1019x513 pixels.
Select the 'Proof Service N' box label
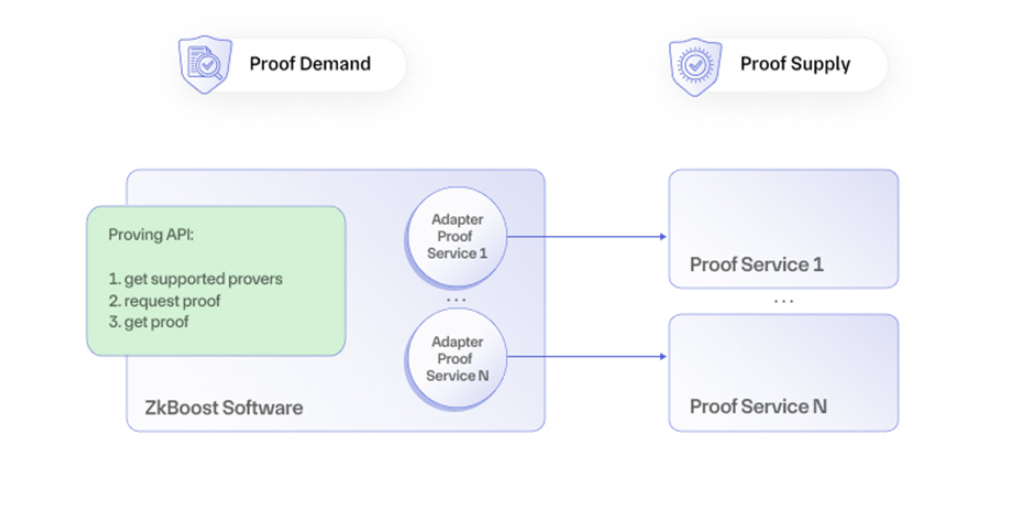758,407
